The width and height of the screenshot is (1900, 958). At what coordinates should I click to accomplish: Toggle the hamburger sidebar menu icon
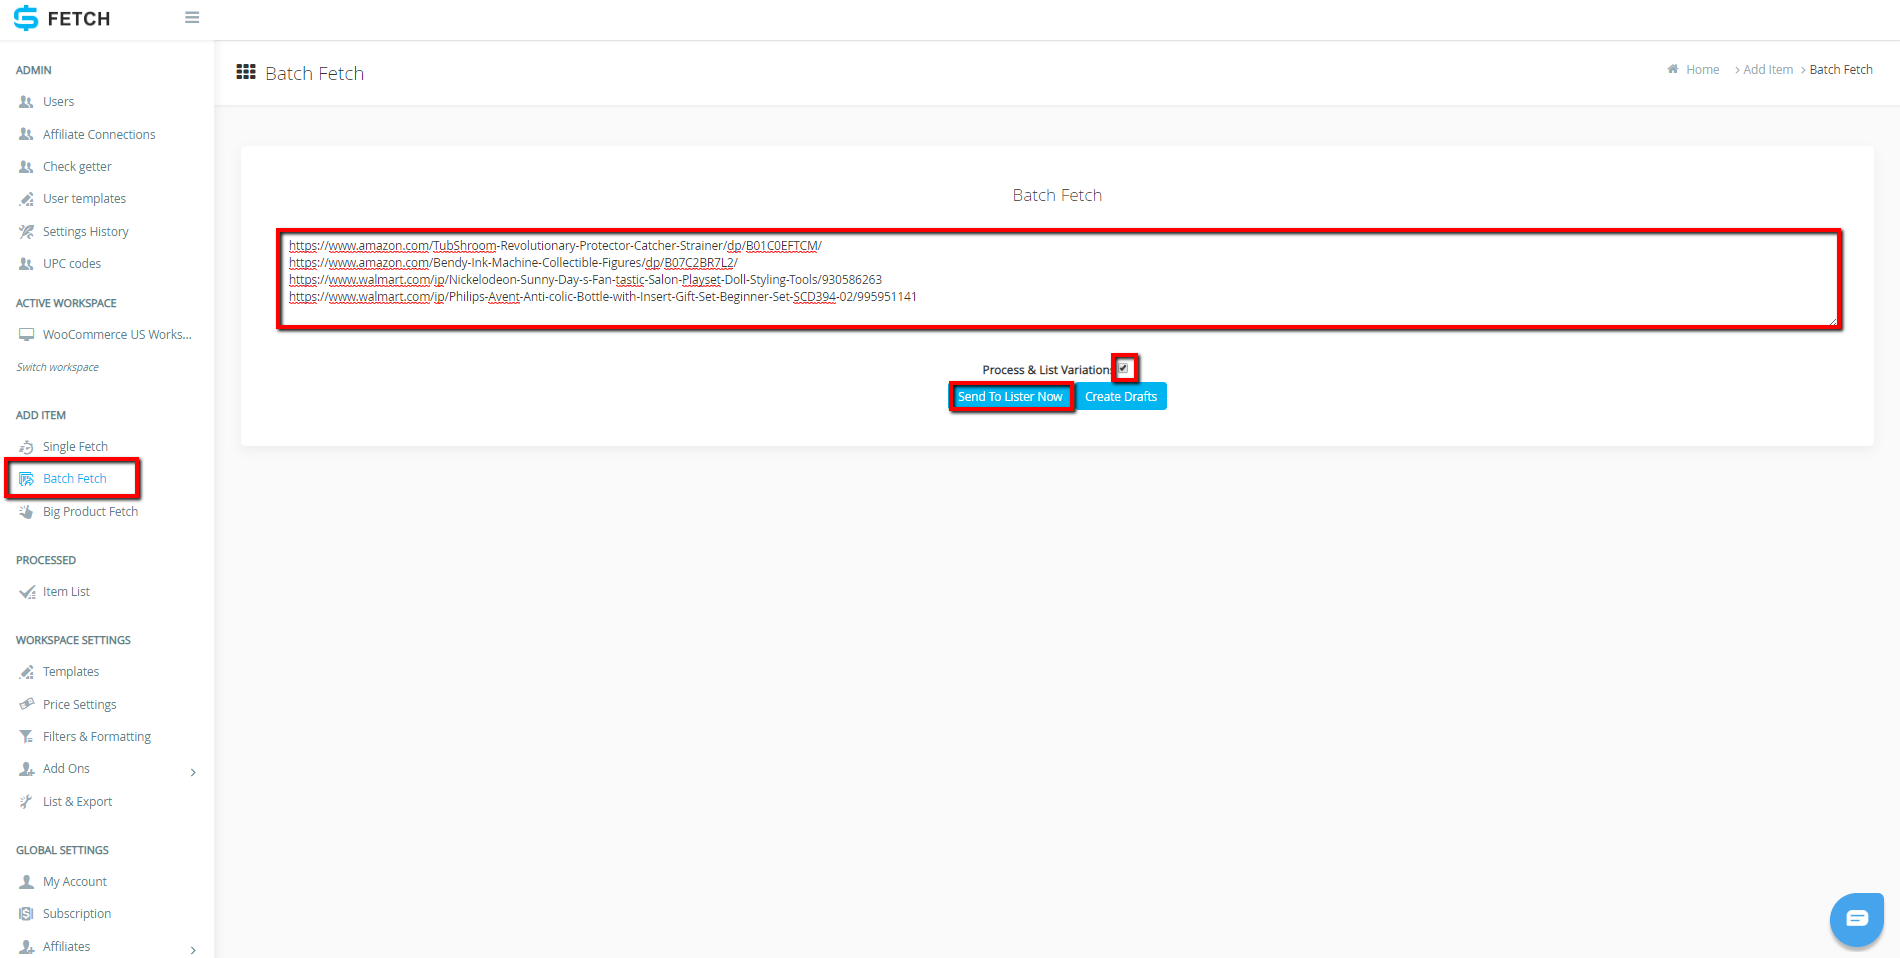(x=192, y=18)
